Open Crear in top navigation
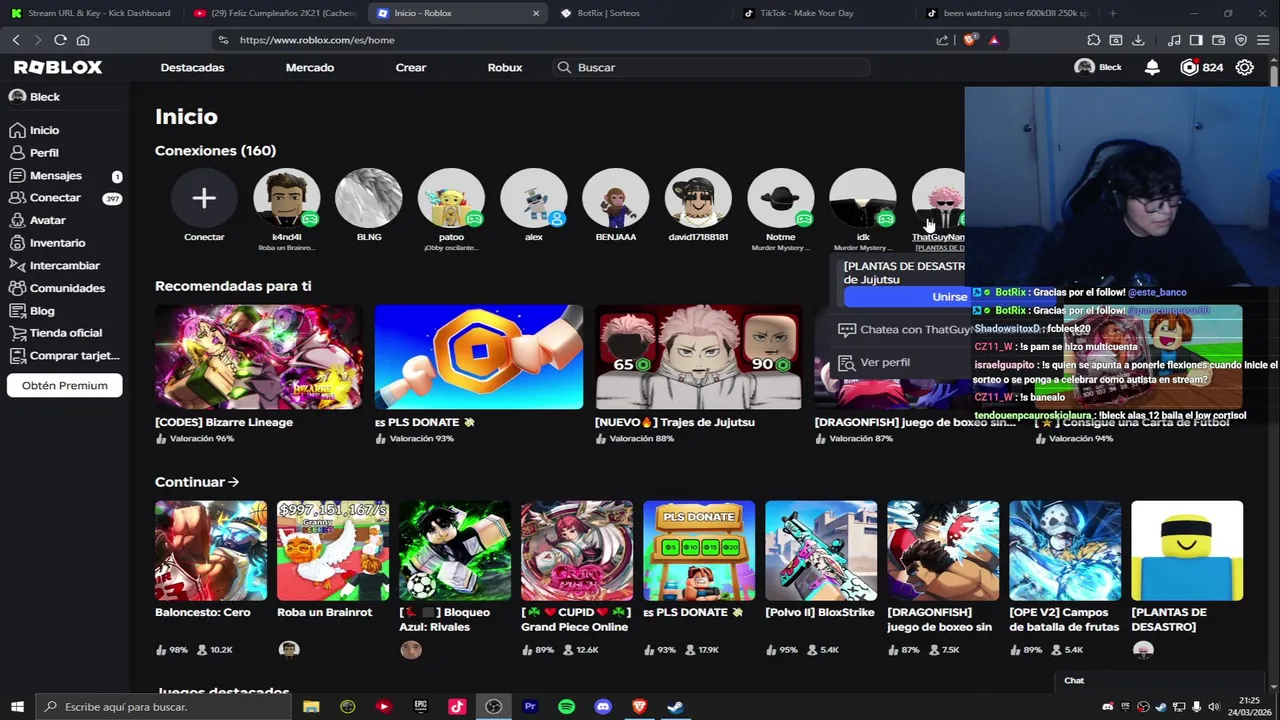 411,67
